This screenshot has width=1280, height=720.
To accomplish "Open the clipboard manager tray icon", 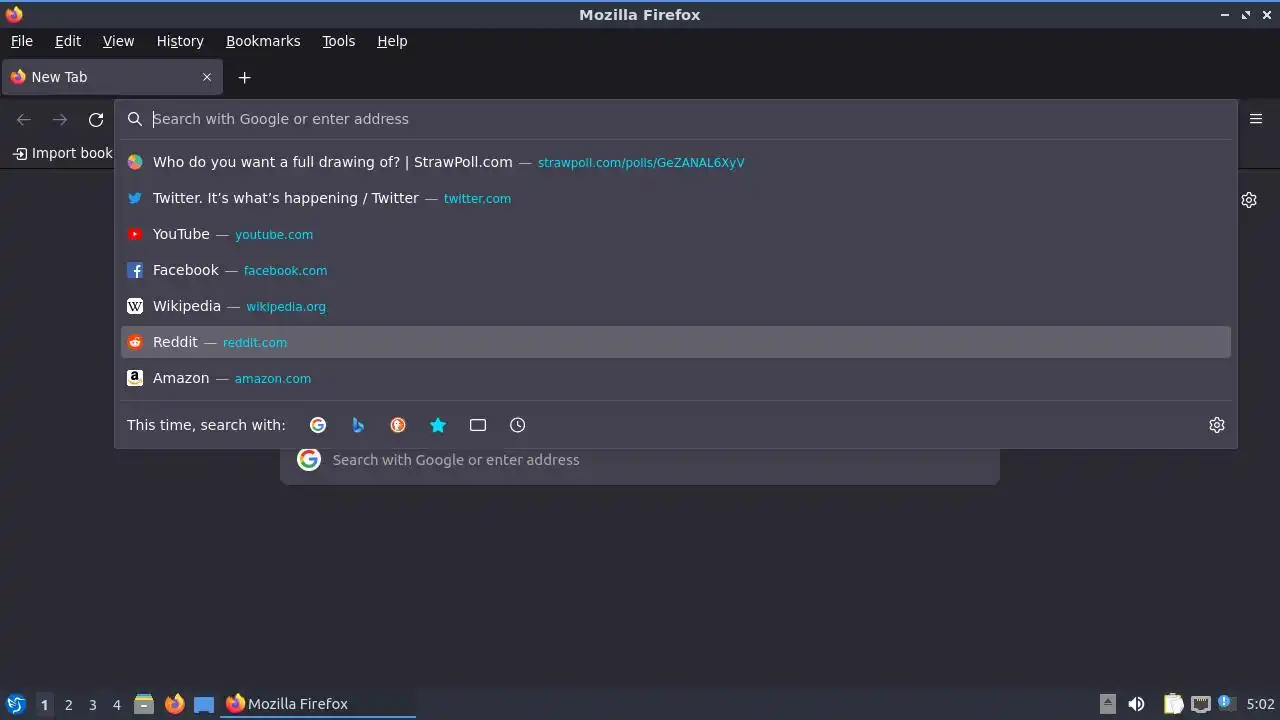I will pos(1174,704).
